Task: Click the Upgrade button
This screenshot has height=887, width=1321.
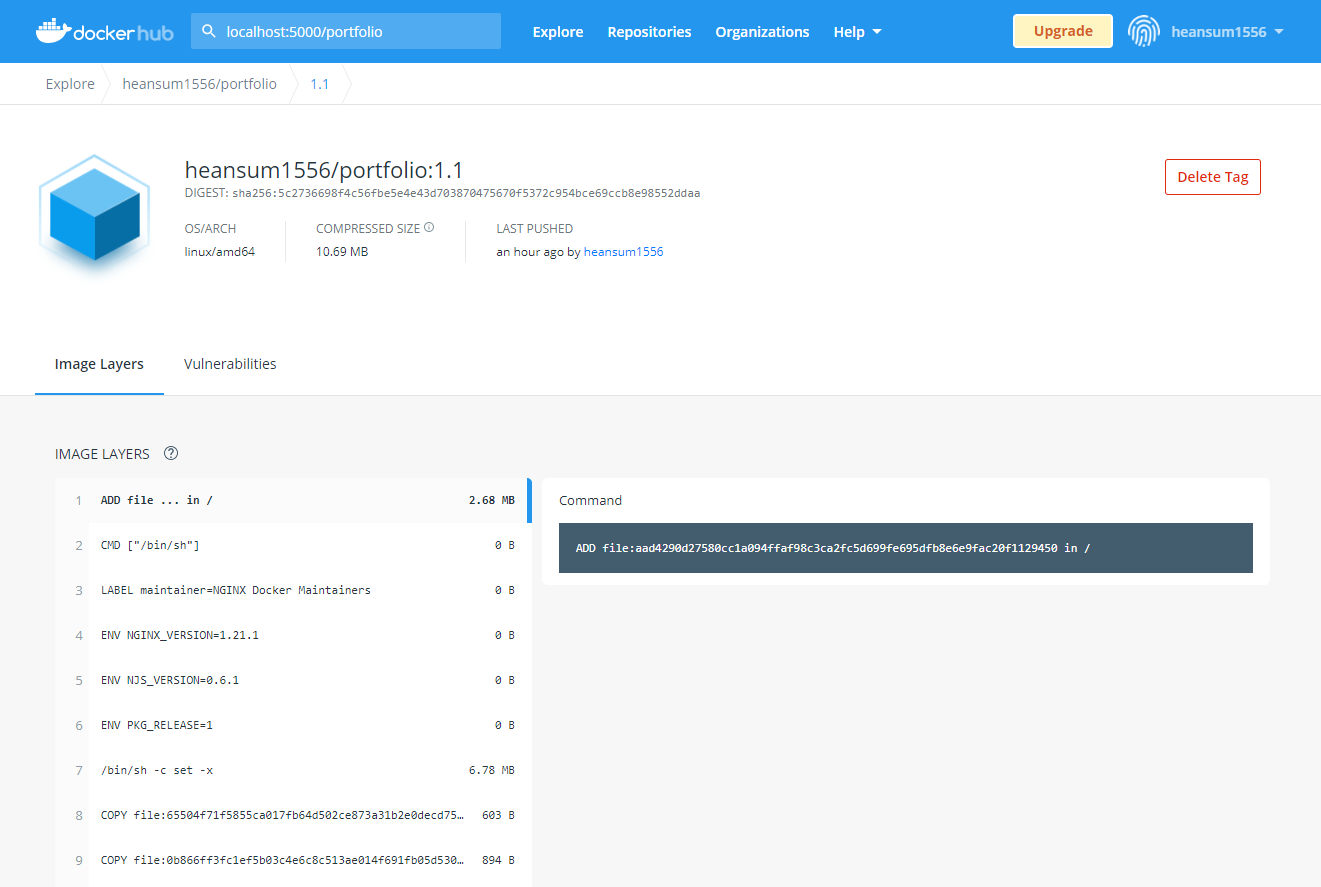Action: pos(1063,31)
